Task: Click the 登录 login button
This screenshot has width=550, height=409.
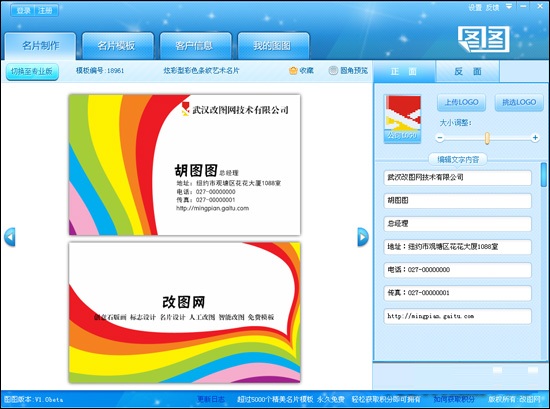Action: (x=23, y=11)
